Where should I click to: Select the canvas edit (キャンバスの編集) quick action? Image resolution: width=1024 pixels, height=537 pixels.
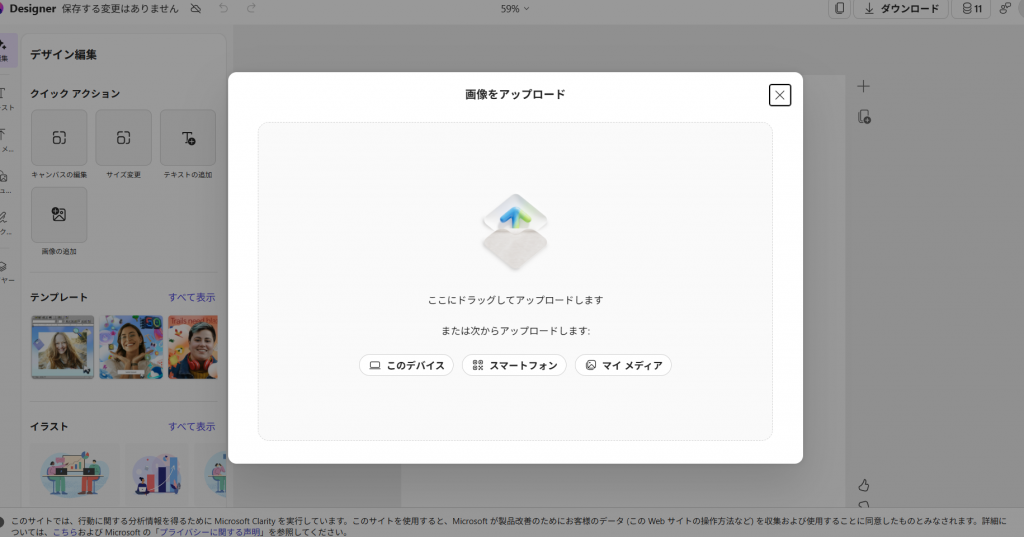(59, 138)
